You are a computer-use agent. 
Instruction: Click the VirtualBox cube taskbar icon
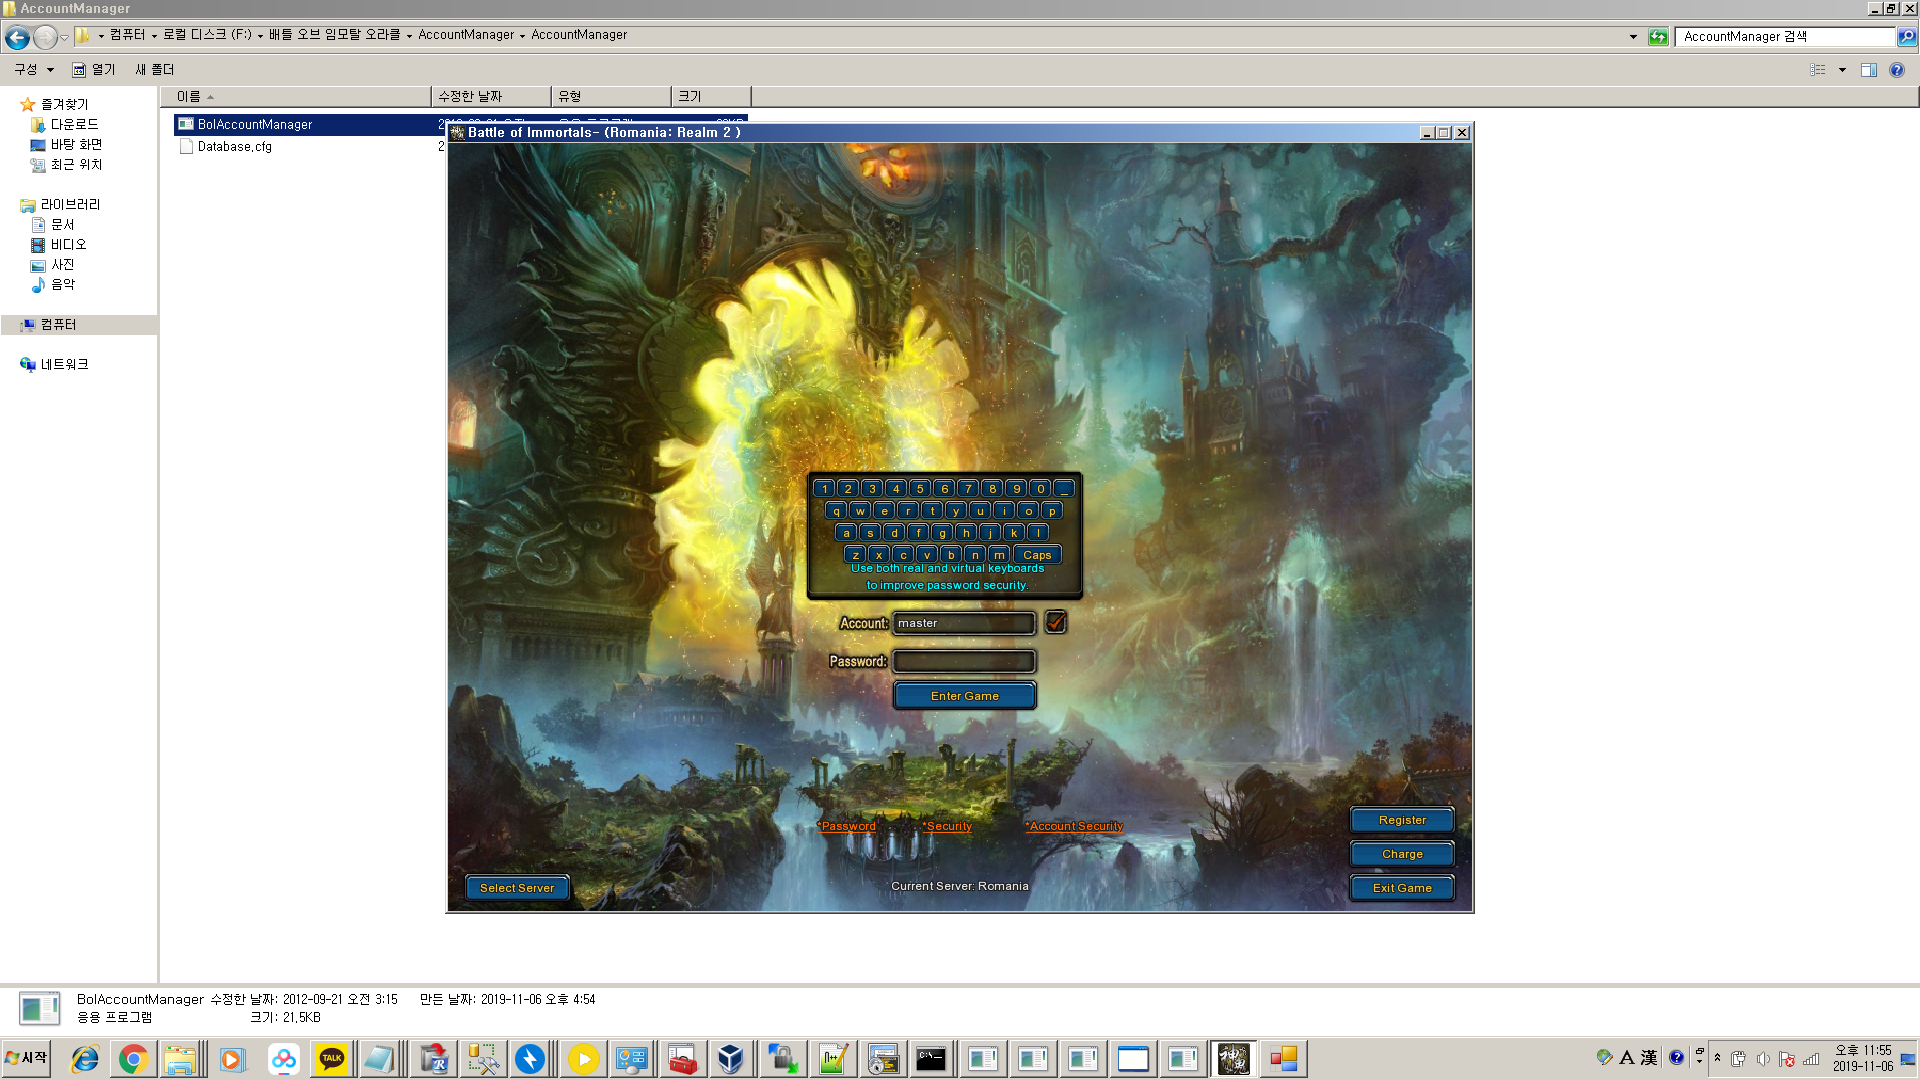coord(731,1059)
